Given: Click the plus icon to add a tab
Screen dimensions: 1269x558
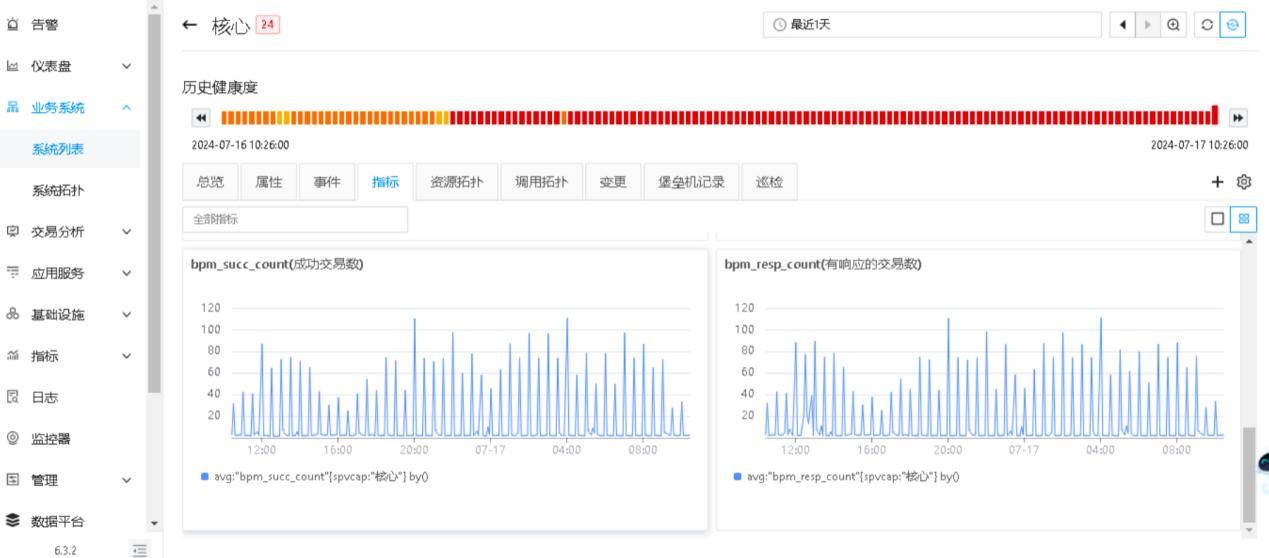Looking at the screenshot, I should (x=1217, y=182).
